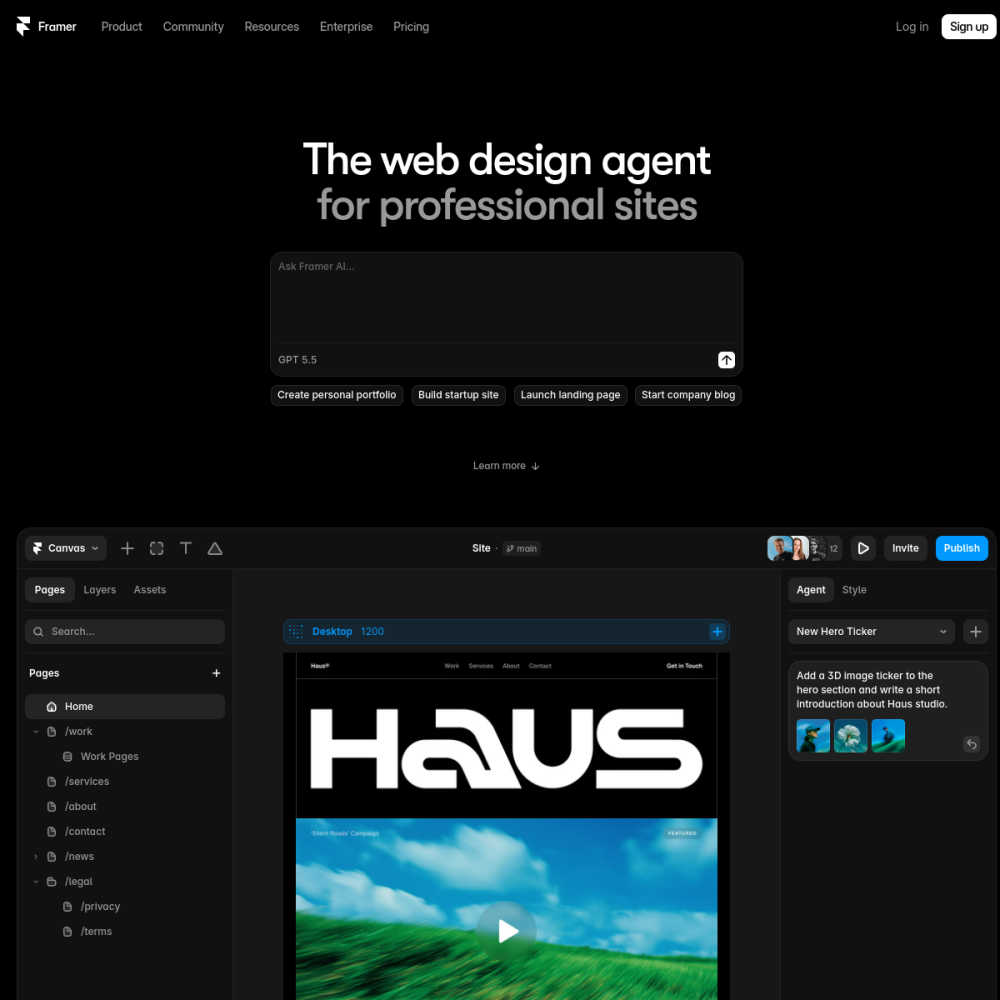Play the video in the Haus preview

tap(506, 931)
